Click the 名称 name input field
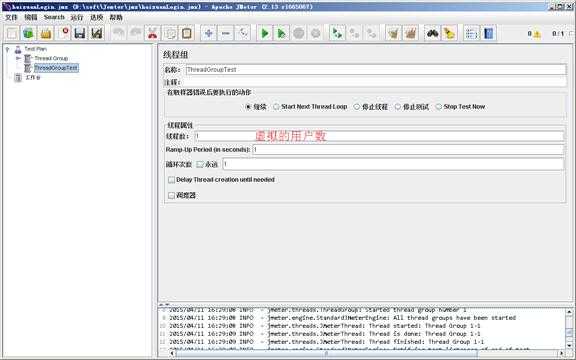 [x=376, y=70]
